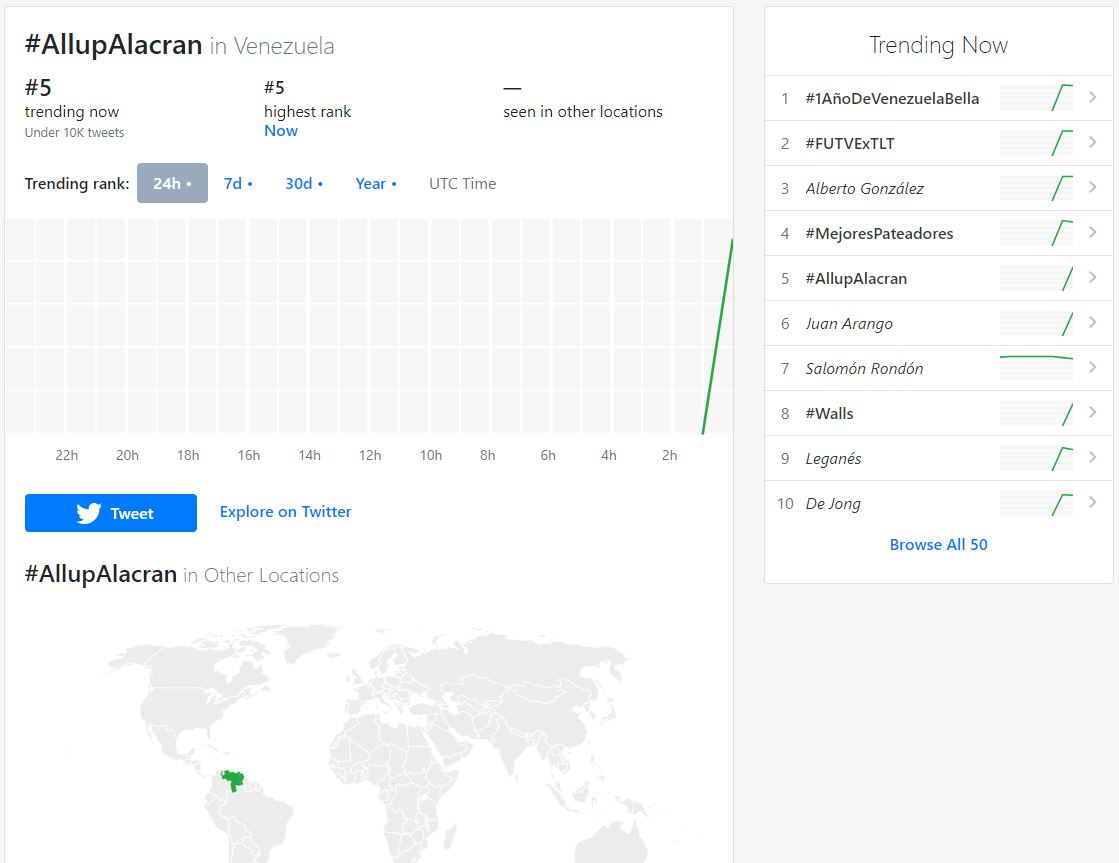Image resolution: width=1119 pixels, height=863 pixels.
Task: Expand chevron next to Leganés
Action: coord(1093,457)
